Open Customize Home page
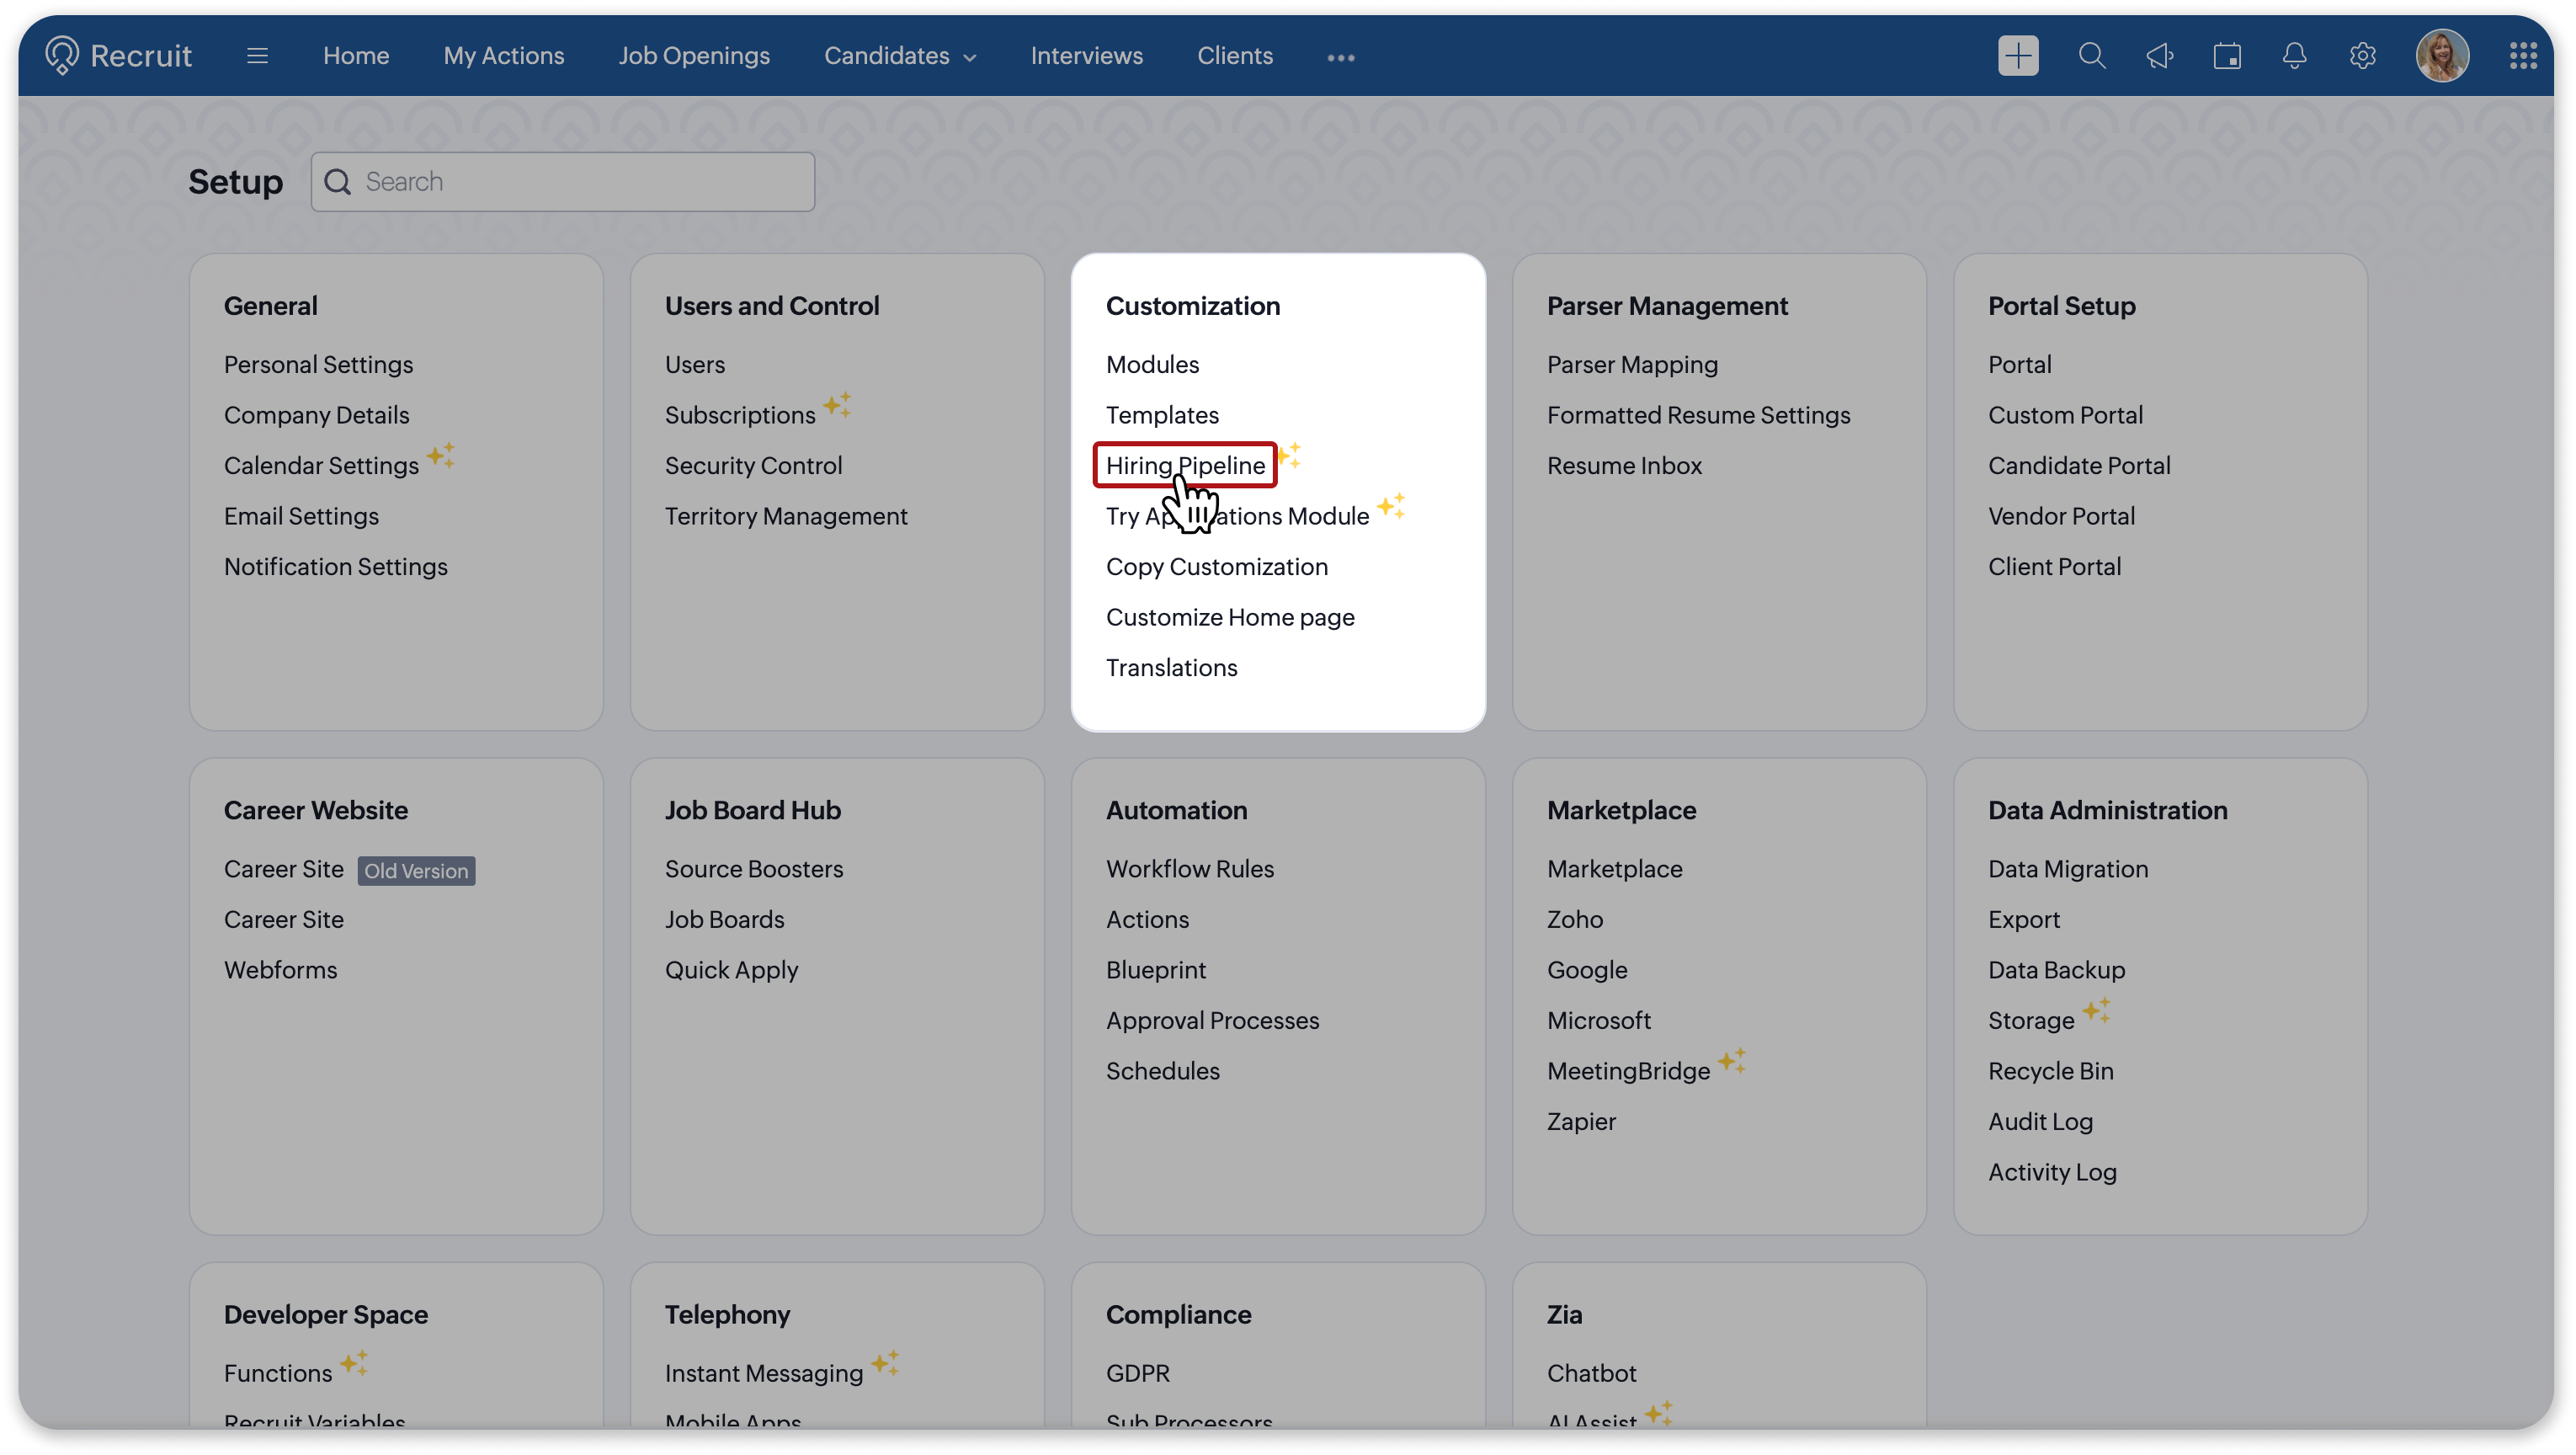Screen dimensions: 2576x1455 click(x=1230, y=617)
